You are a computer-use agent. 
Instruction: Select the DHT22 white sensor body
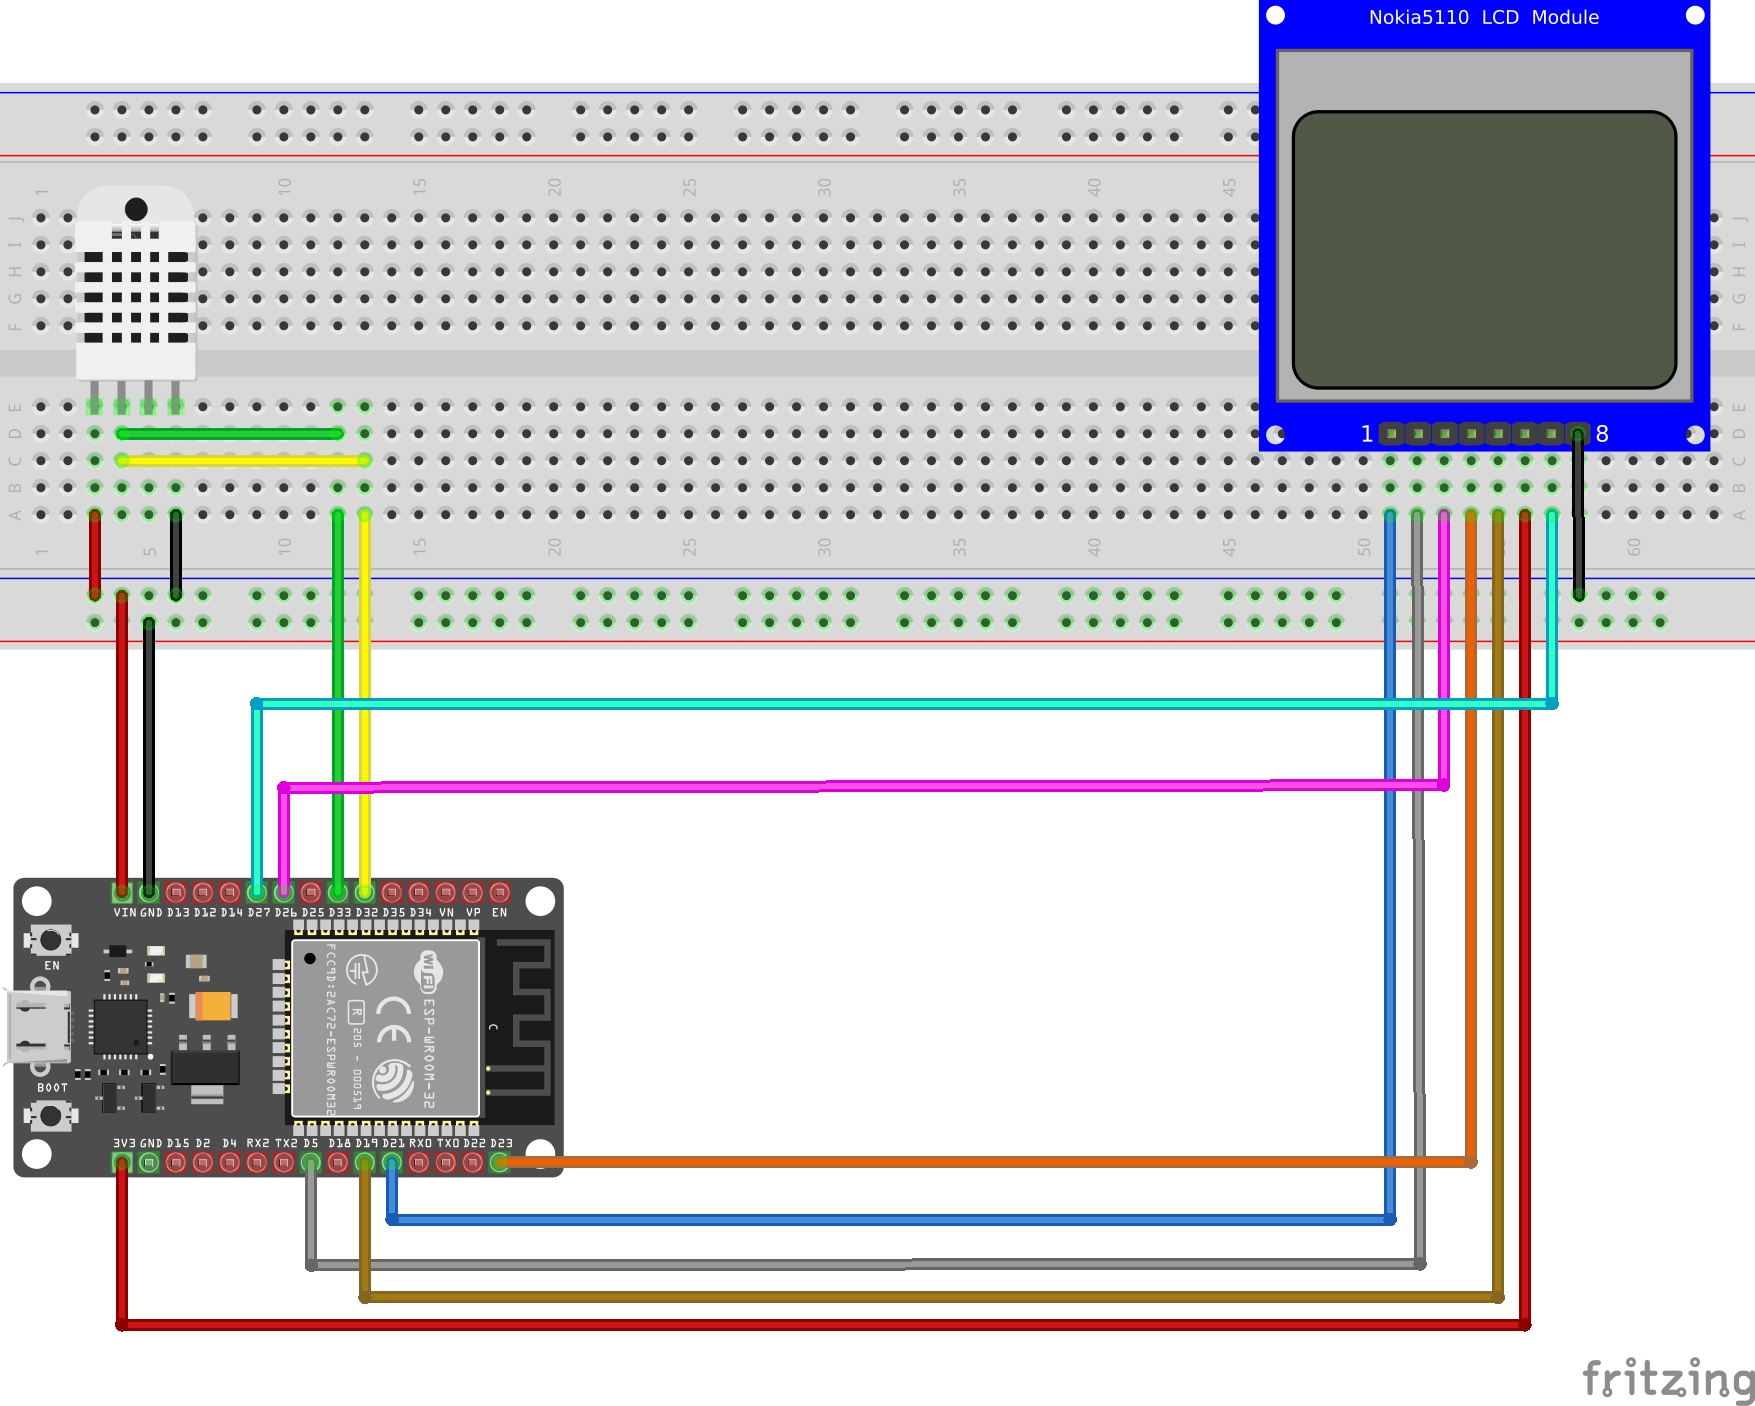tap(136, 282)
